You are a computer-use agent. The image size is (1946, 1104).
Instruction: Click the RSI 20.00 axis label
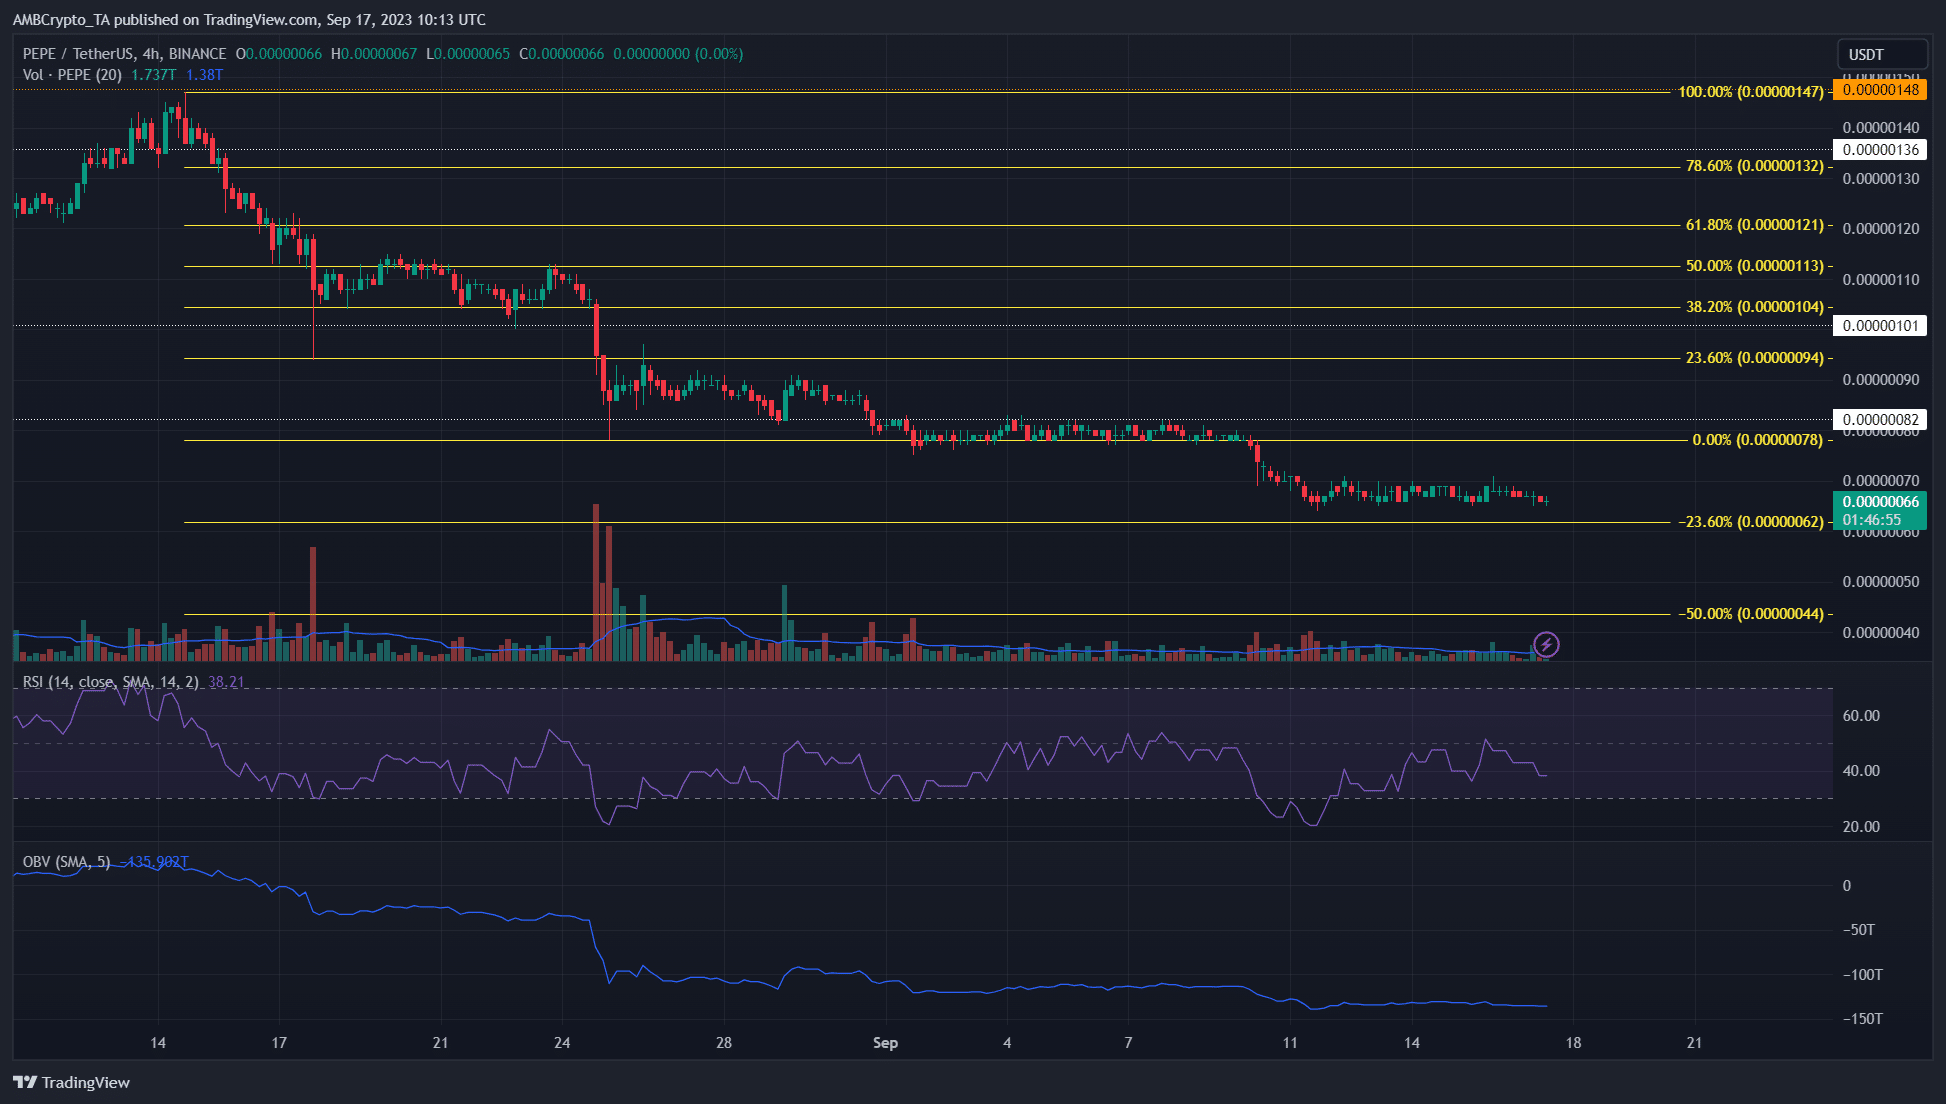[1861, 827]
